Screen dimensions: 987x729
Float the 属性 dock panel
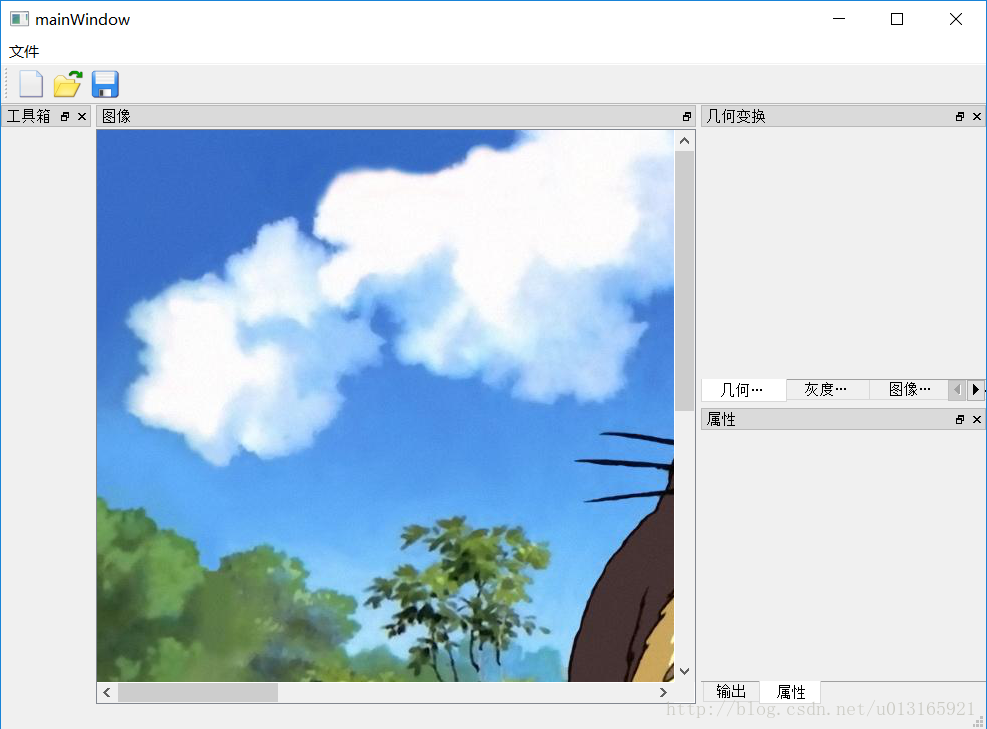click(x=960, y=419)
